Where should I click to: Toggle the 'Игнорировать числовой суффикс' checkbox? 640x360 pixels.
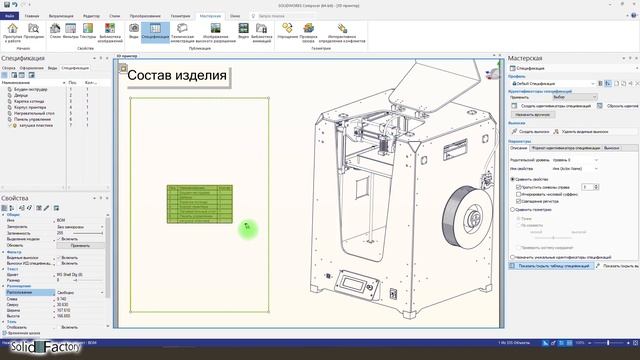(518, 194)
